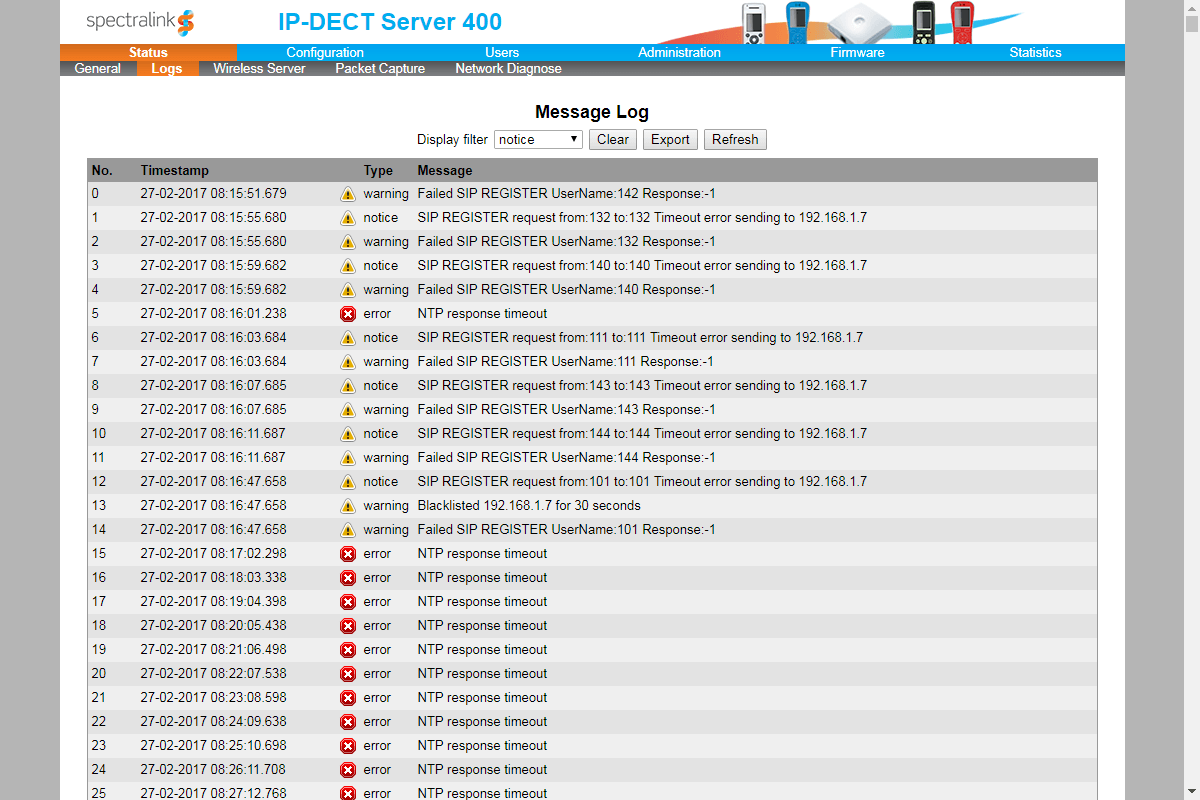Click red error icon in log row 24

pos(348,770)
